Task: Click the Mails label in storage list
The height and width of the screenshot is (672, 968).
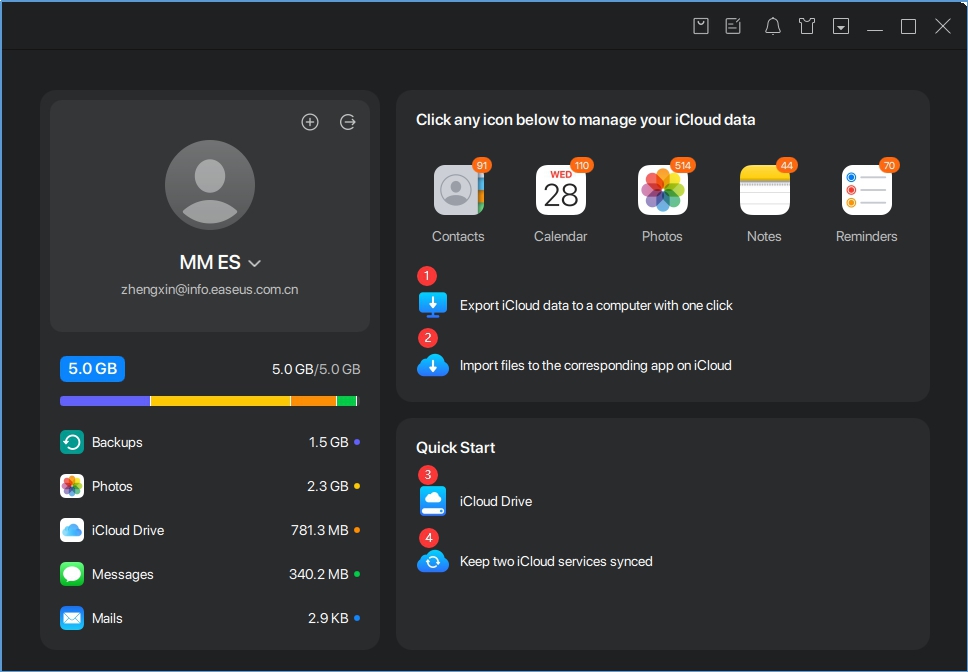Action: (x=107, y=618)
